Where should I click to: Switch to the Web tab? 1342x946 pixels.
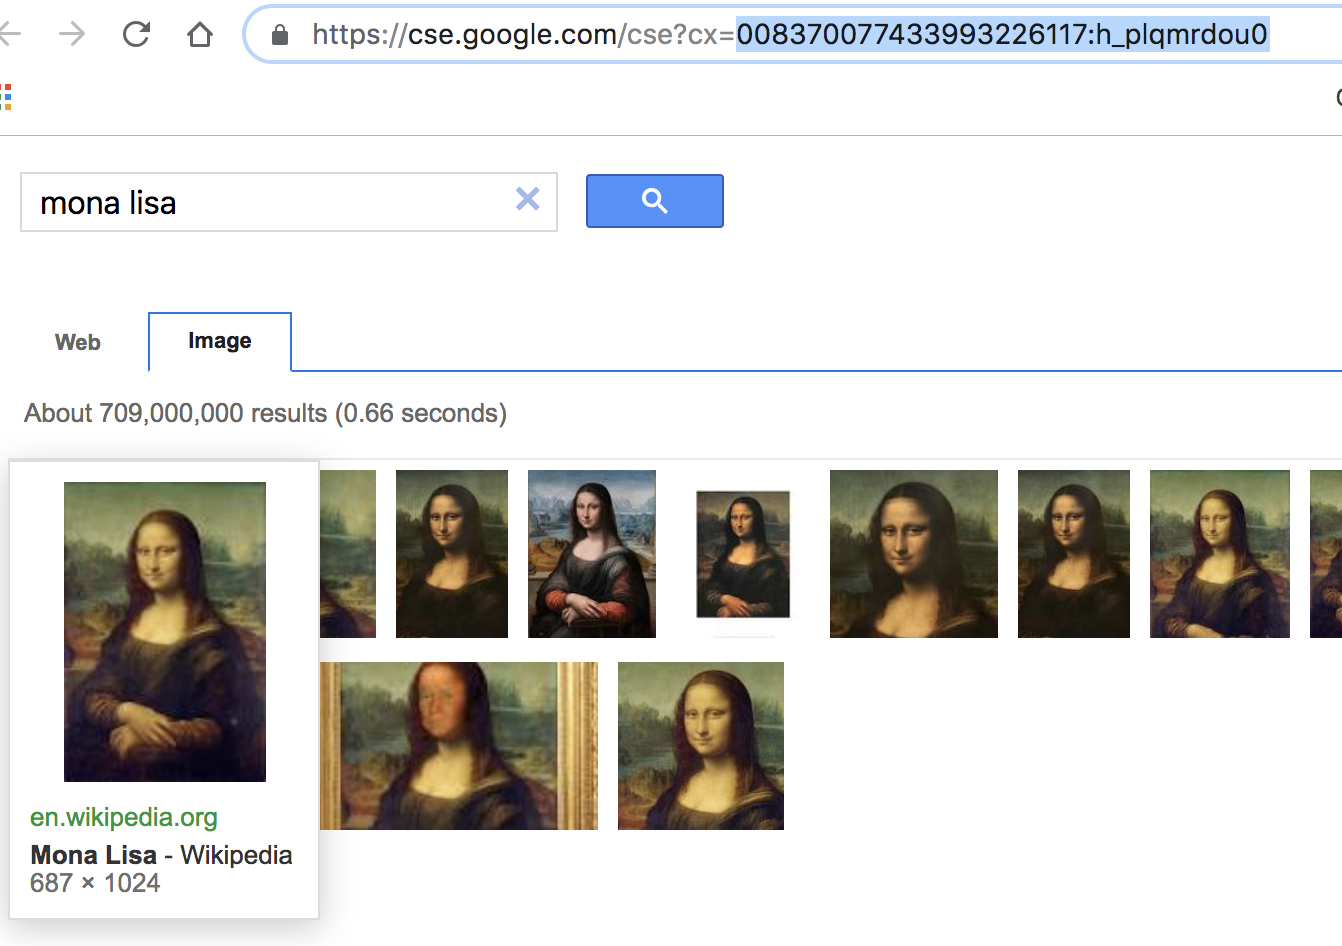[x=78, y=342]
